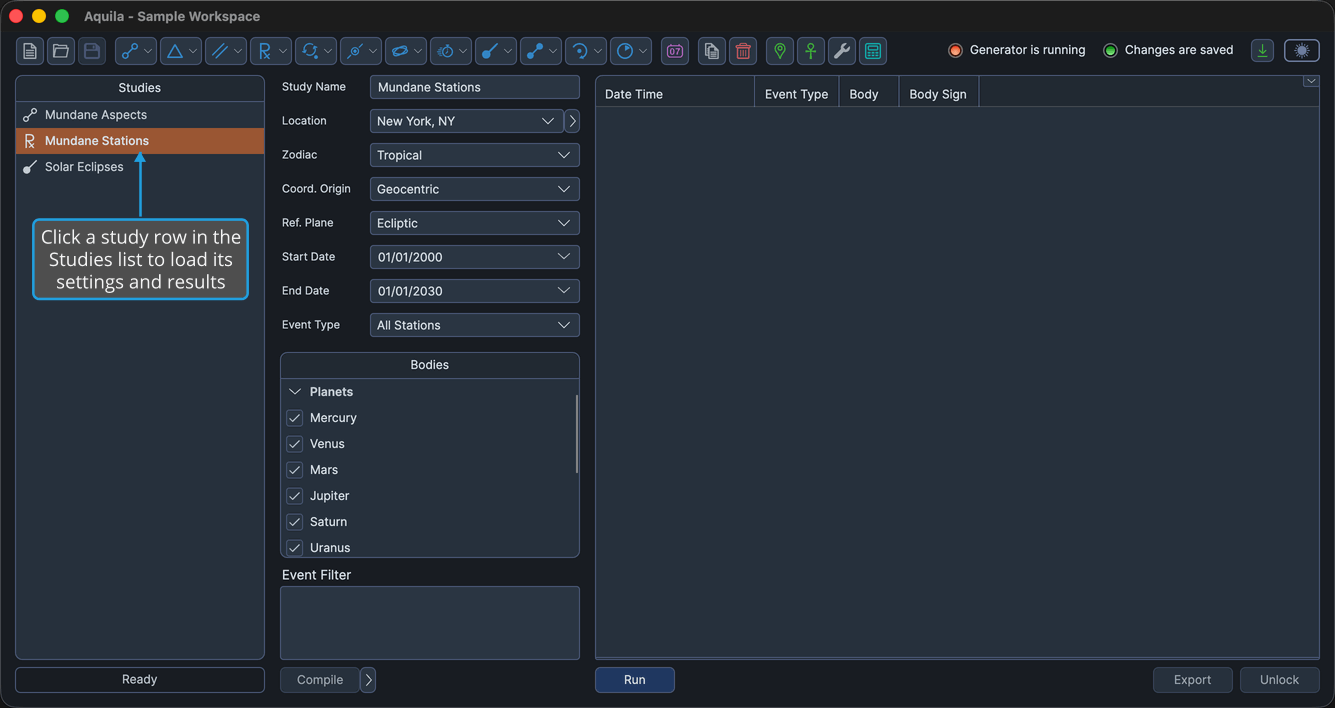Open a workspace with the folder icon
Image resolution: width=1335 pixels, height=708 pixels.
(x=61, y=51)
